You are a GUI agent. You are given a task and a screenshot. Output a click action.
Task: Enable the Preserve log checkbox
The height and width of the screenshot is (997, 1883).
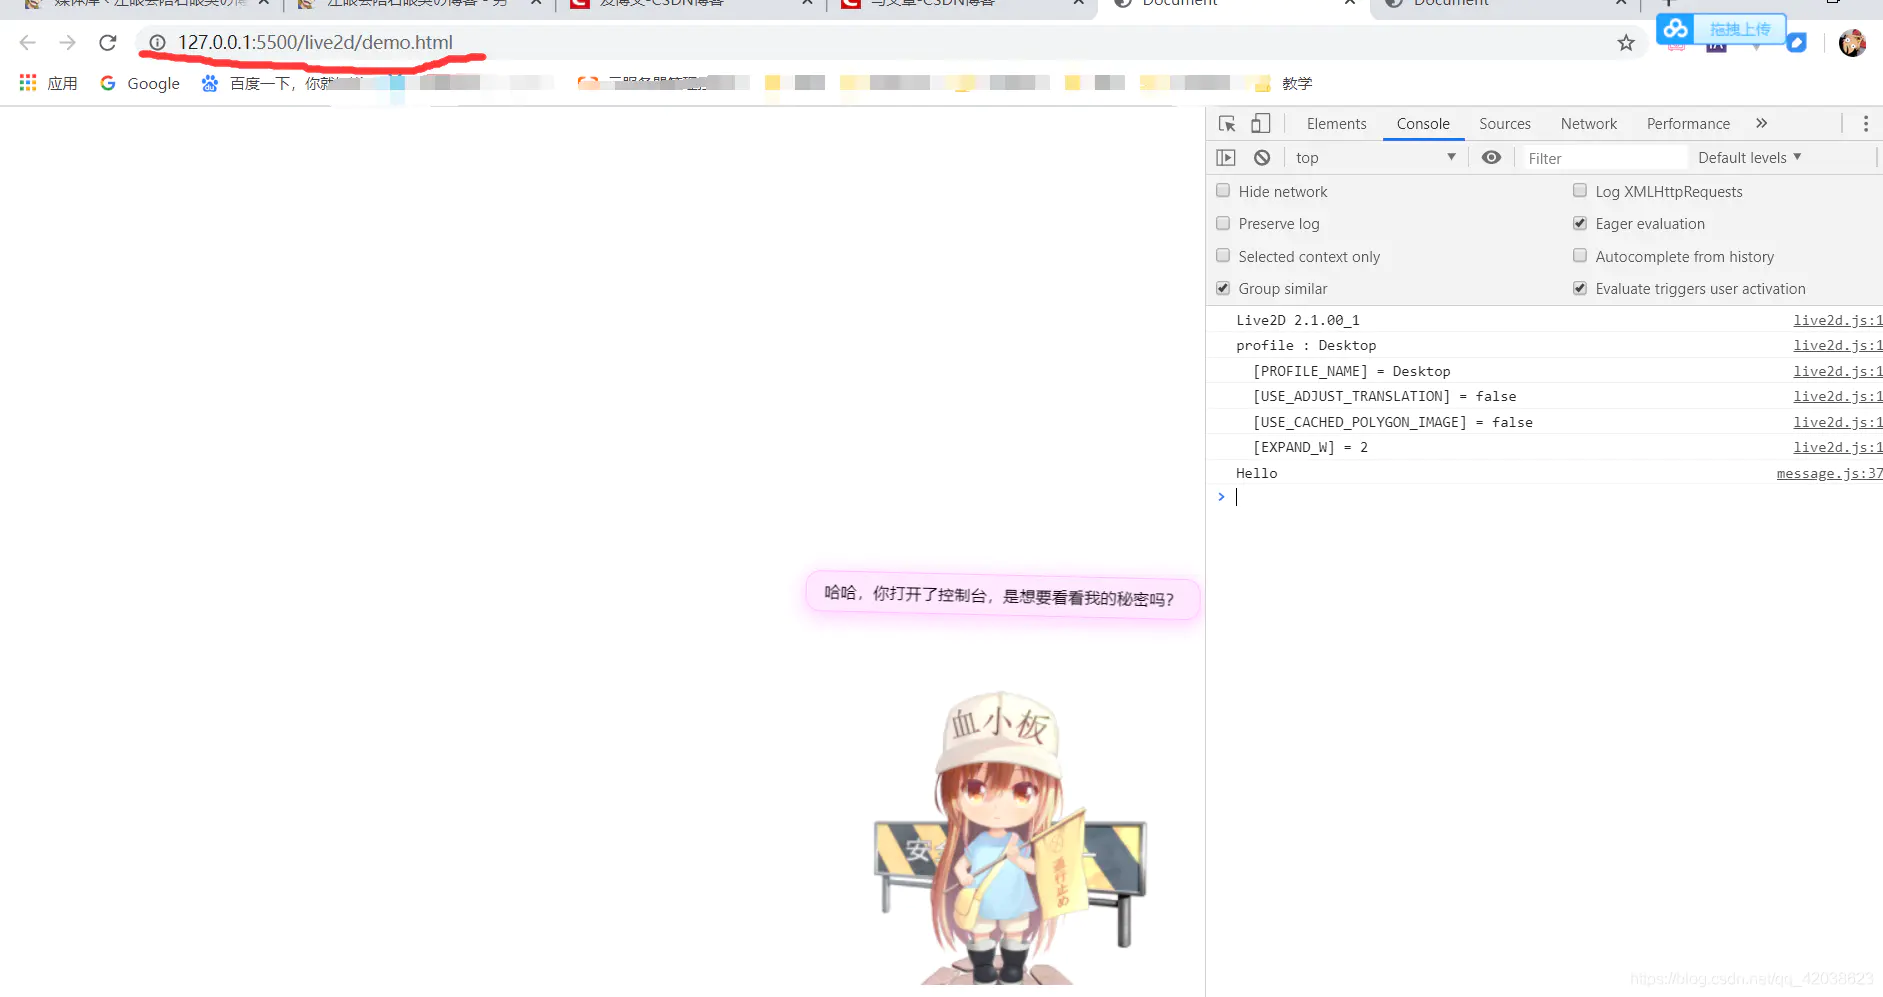click(x=1223, y=223)
